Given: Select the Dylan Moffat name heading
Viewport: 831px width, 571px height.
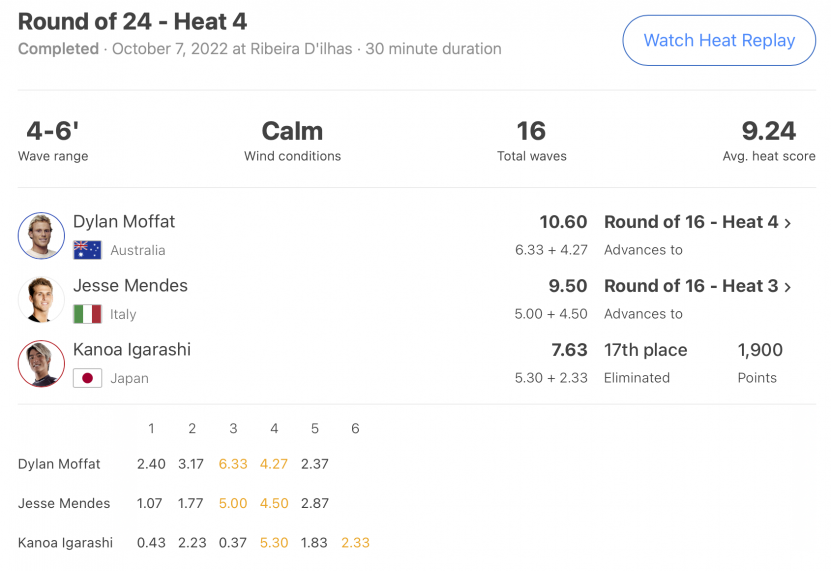Looking at the screenshot, I should click(x=124, y=222).
